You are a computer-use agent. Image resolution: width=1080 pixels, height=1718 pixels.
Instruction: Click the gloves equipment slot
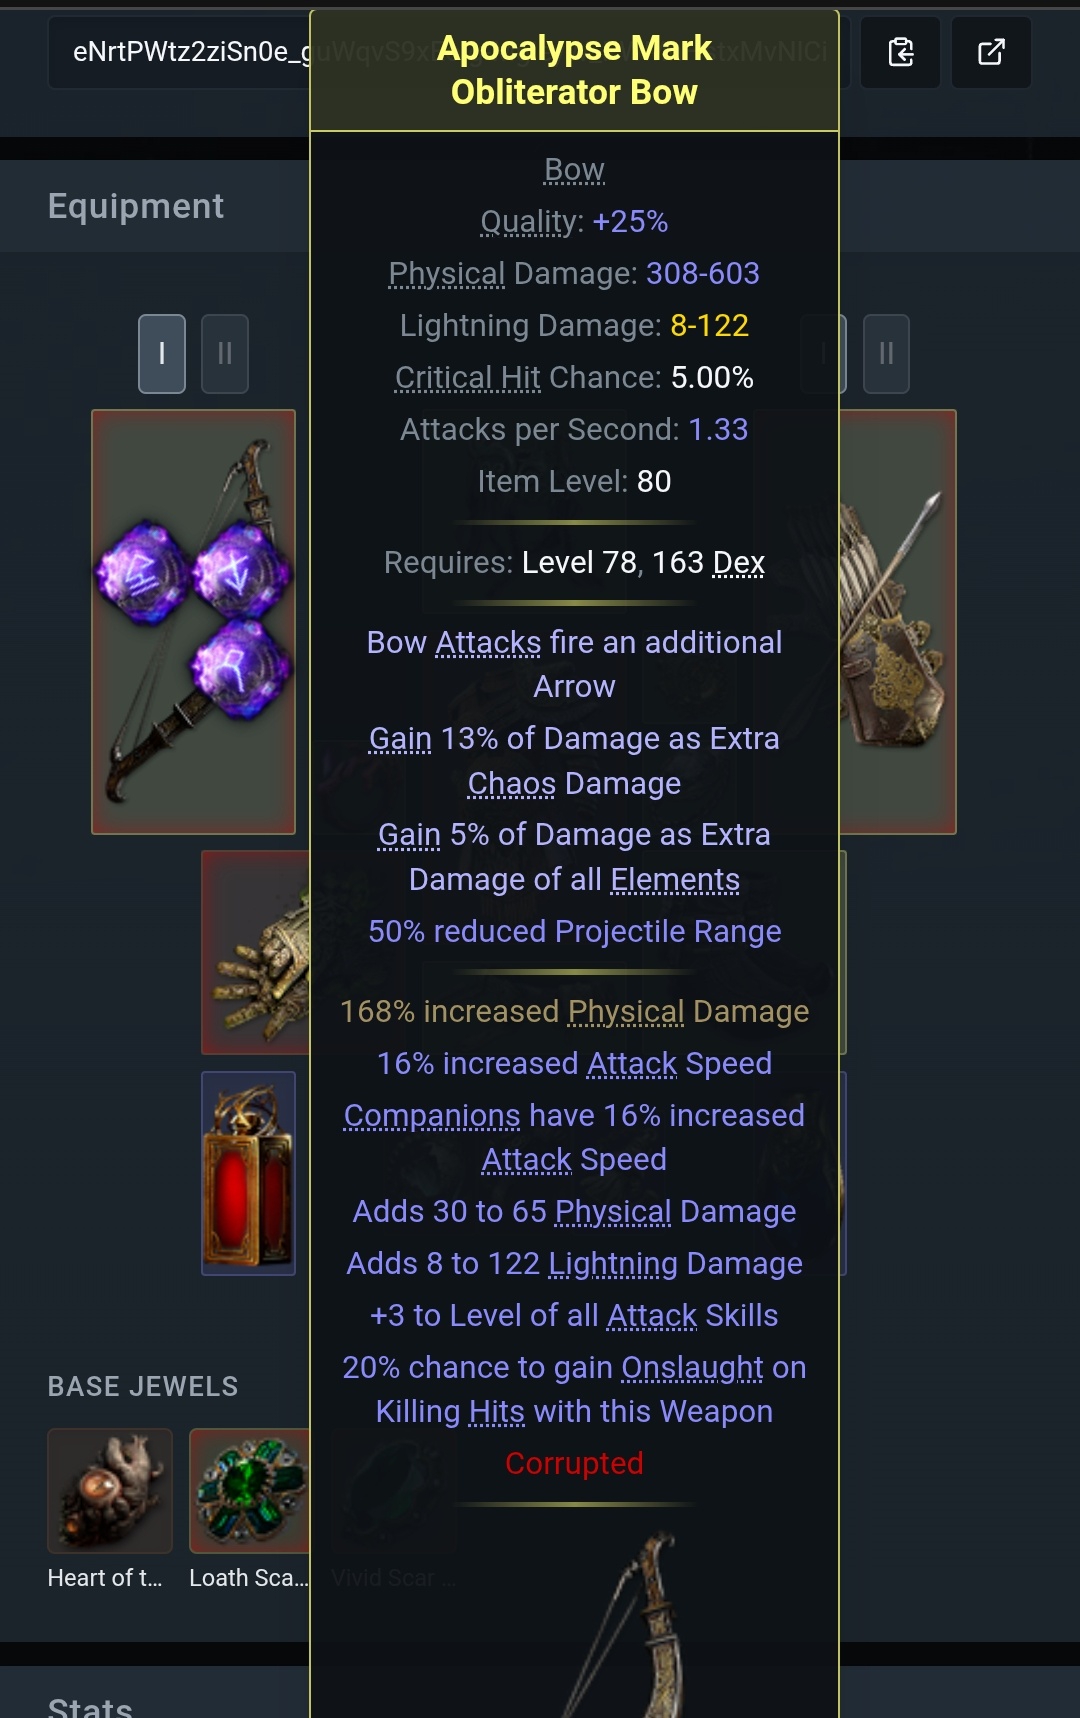[256, 952]
